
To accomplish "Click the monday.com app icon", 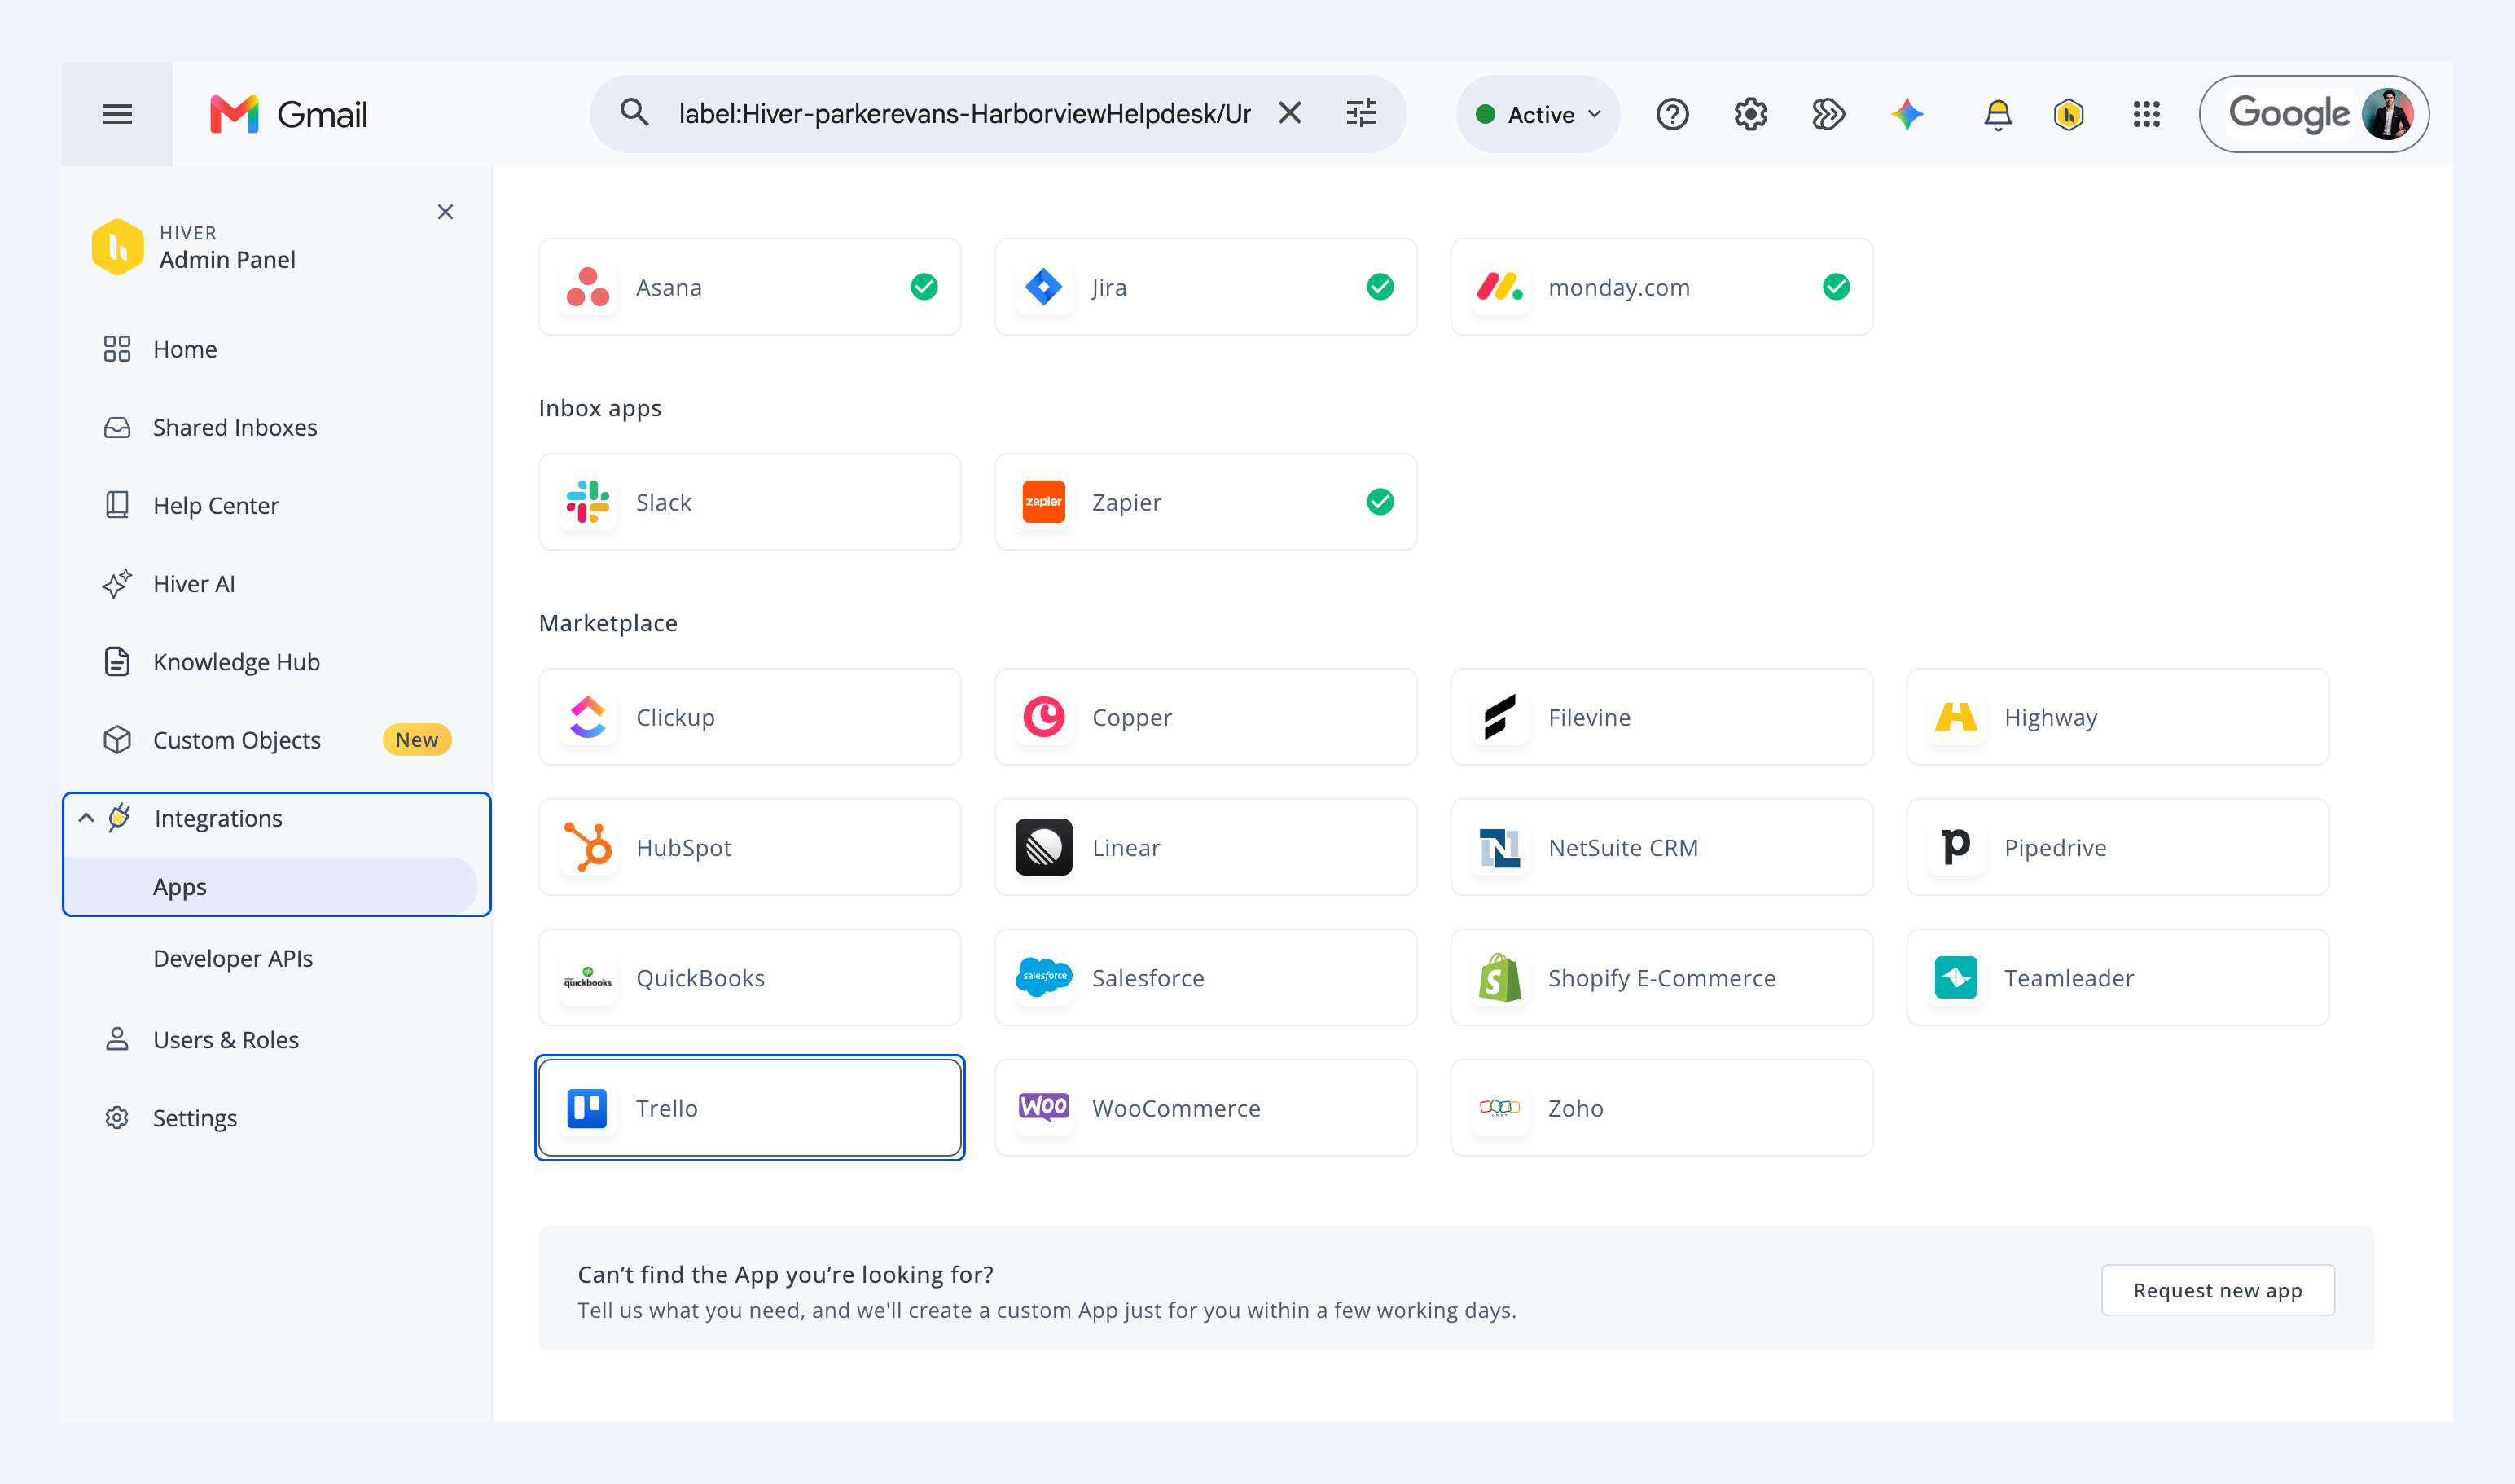I will 1500,287.
